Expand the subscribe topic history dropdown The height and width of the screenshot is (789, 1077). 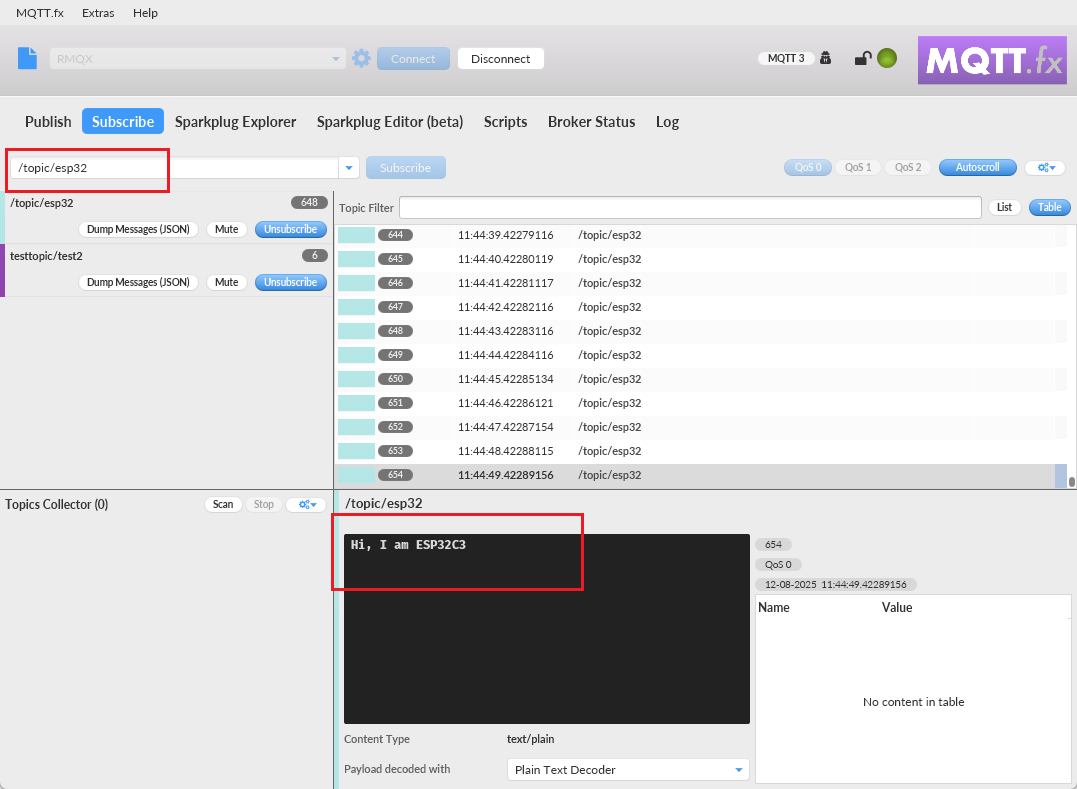pyautogui.click(x=349, y=168)
